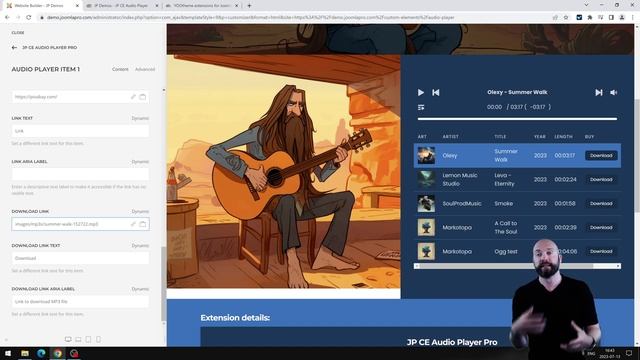Screen dimensions: 640x360
Task: Switch preview to desktop view
Action: [x=68, y=339]
